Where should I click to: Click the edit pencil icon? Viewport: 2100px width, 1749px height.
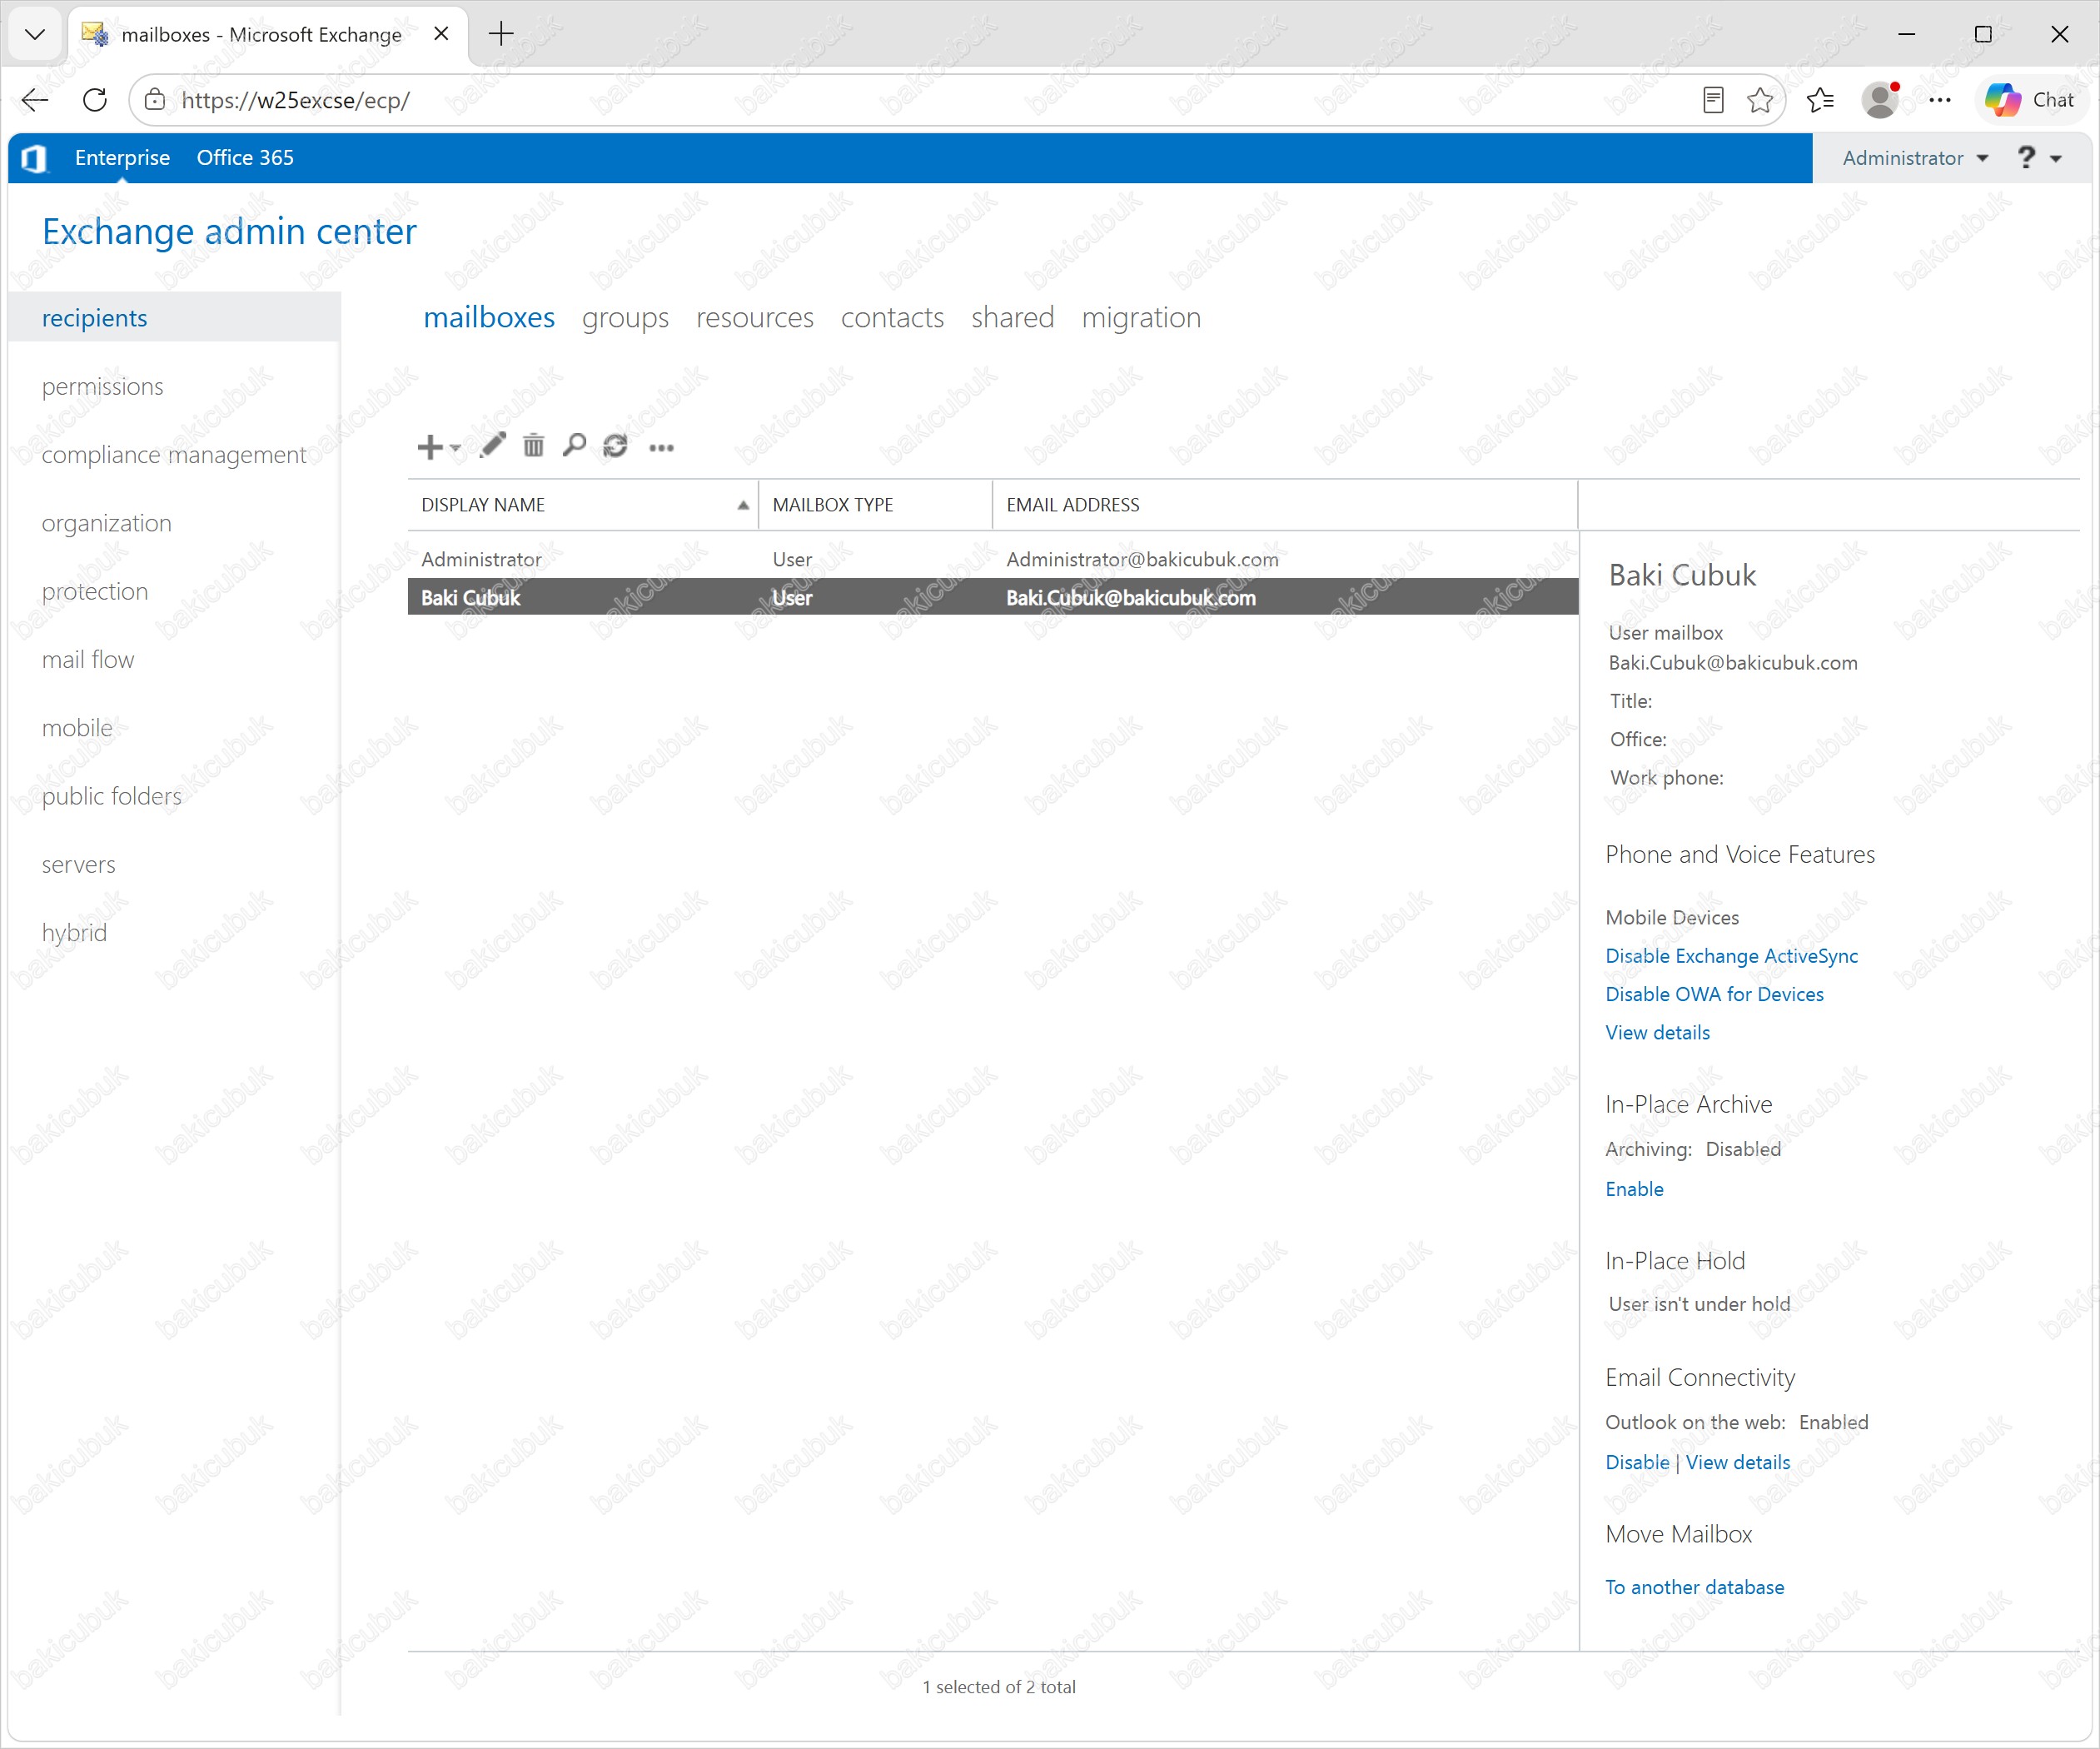[x=492, y=445]
